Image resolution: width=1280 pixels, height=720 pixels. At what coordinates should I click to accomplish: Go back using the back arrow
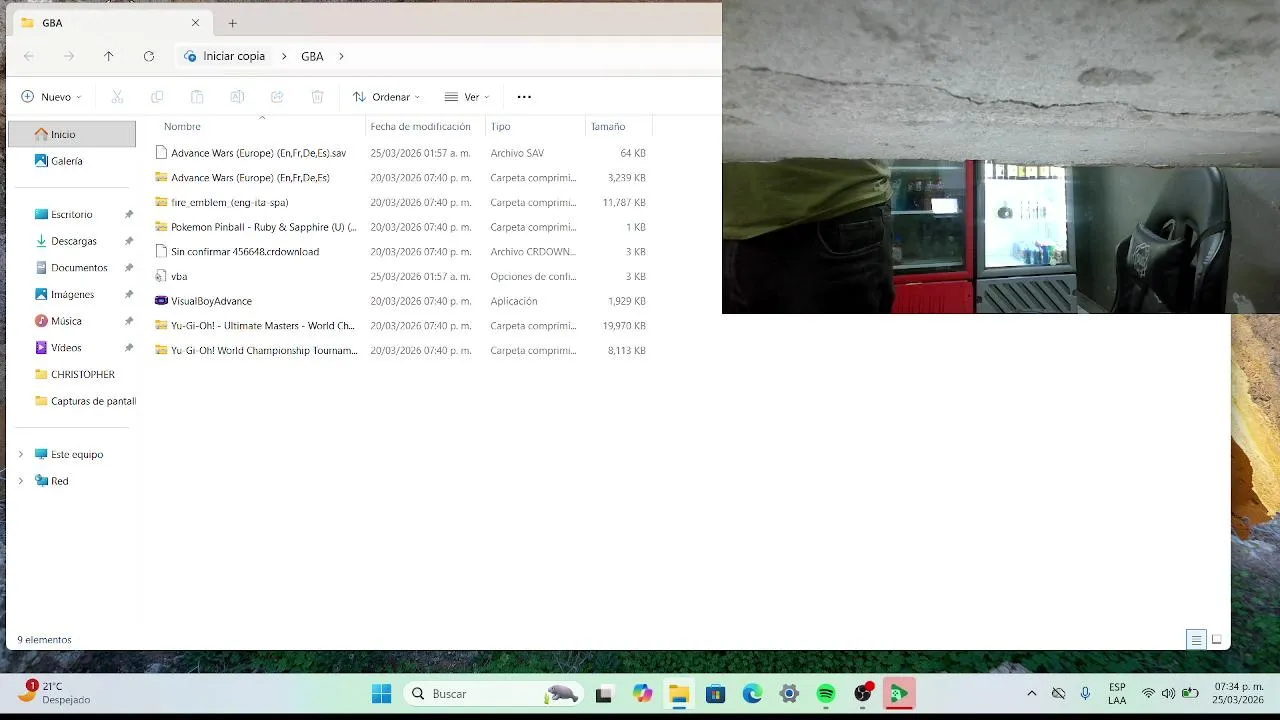pyautogui.click(x=29, y=56)
